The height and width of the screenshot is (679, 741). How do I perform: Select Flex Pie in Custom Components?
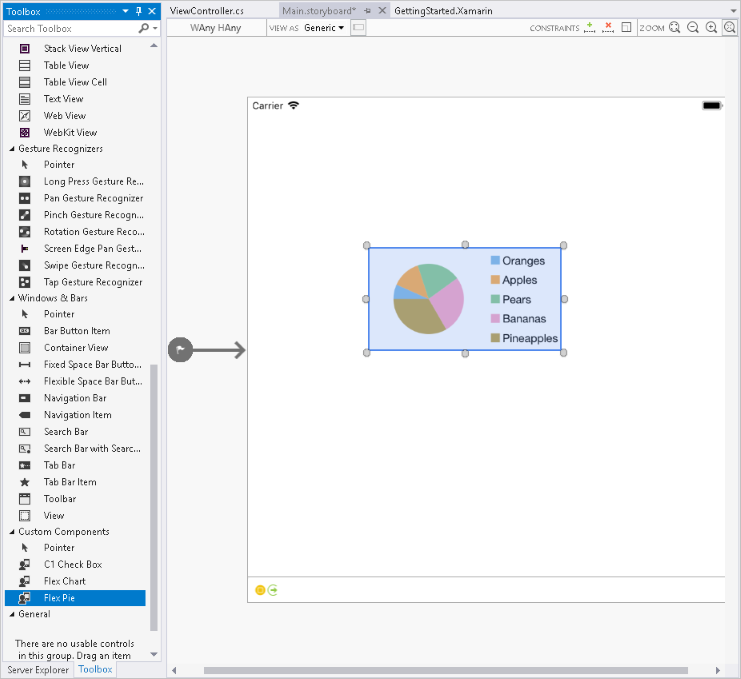pos(59,598)
